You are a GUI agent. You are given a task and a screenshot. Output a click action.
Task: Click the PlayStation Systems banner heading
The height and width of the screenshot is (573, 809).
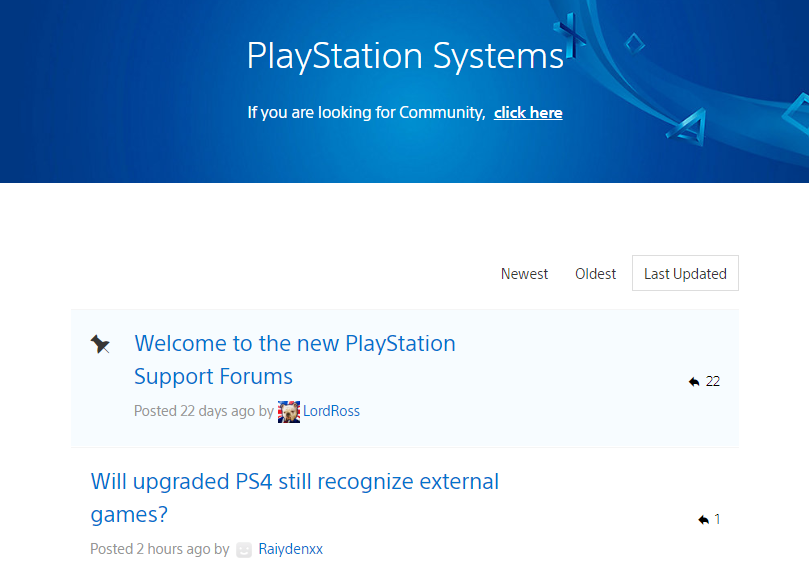[405, 56]
